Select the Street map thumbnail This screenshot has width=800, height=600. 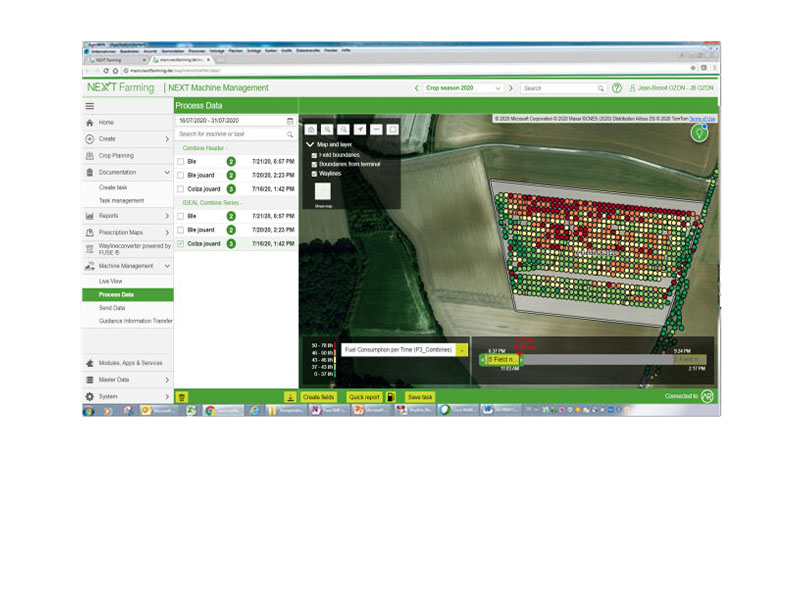tap(322, 192)
